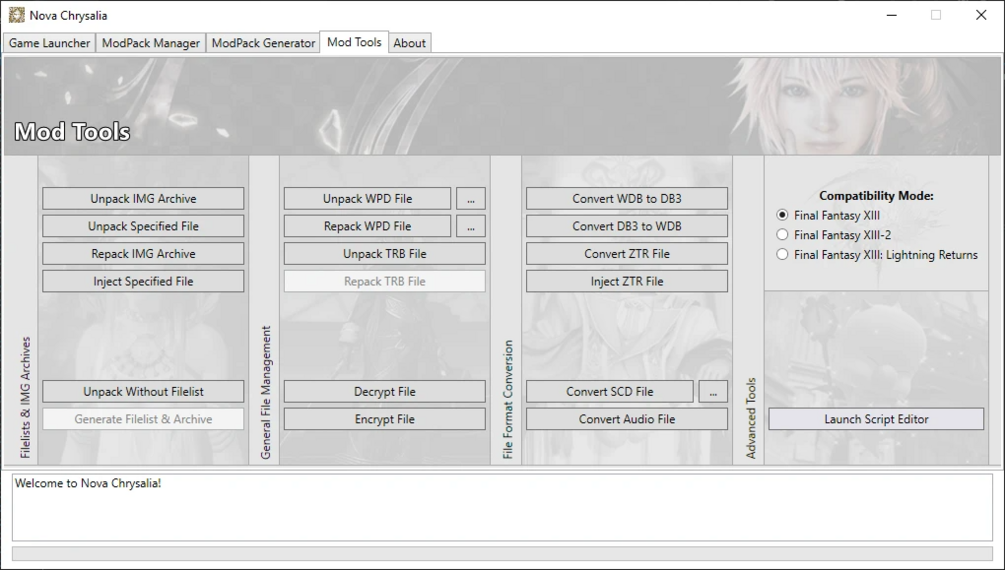Click Unpack Without Filelist button
The height and width of the screenshot is (570, 1005).
point(143,392)
